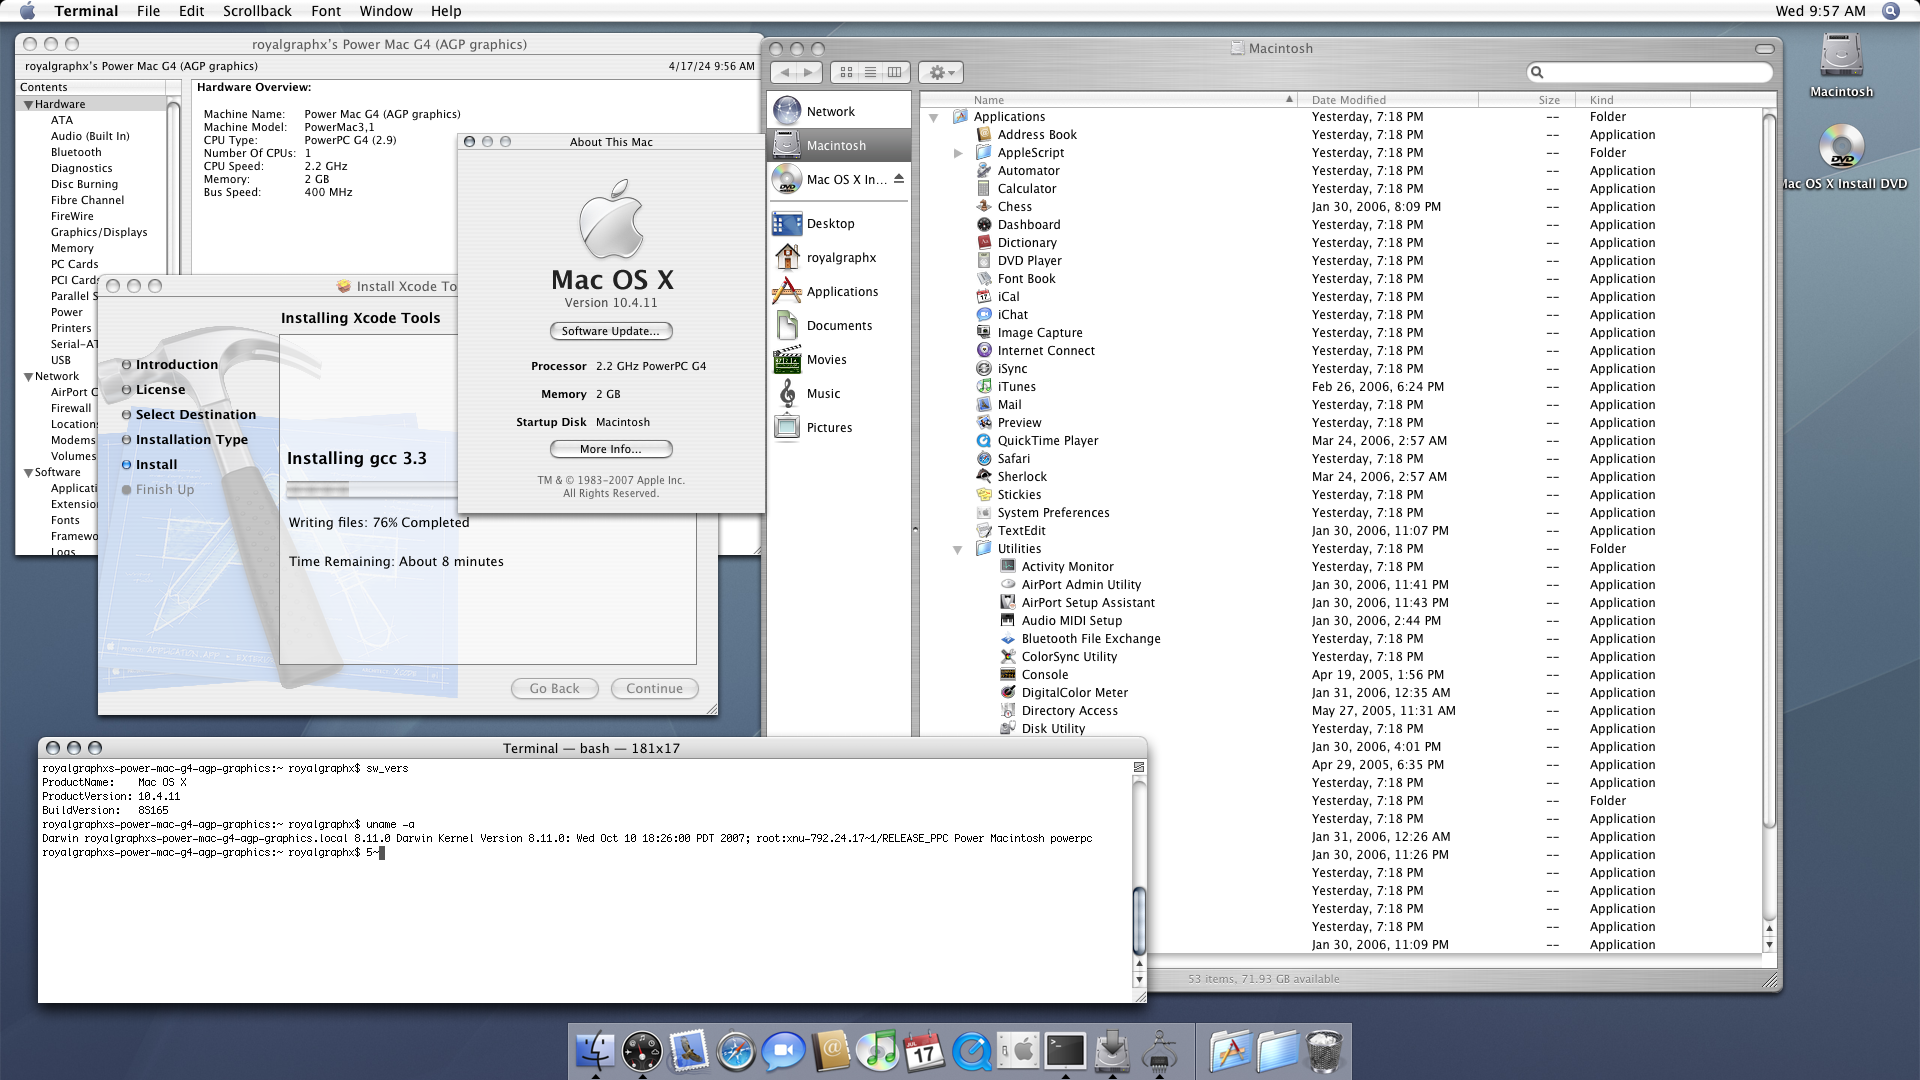1920x1080 pixels.
Task: Click the Software Update button in About Mac
Action: (609, 330)
